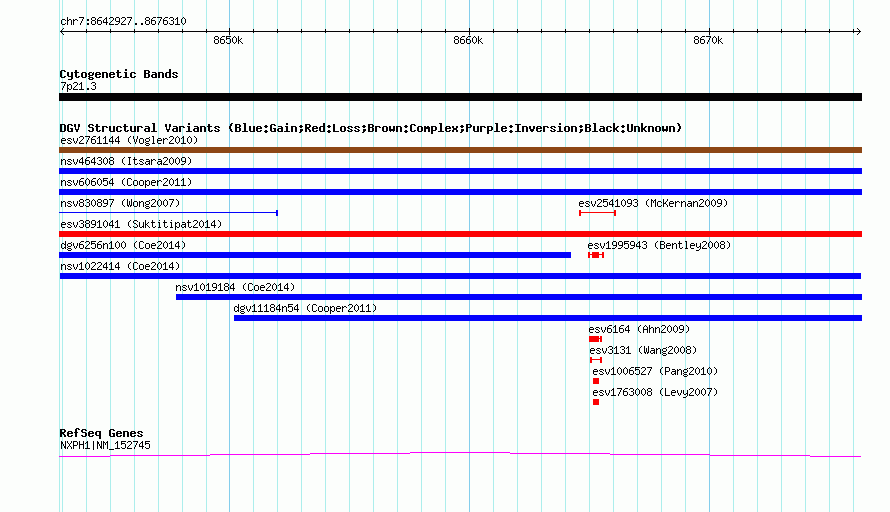890x512 pixels.
Task: Click the dgv11184n54 (Cooper2011) label
Action: pyautogui.click(x=305, y=308)
